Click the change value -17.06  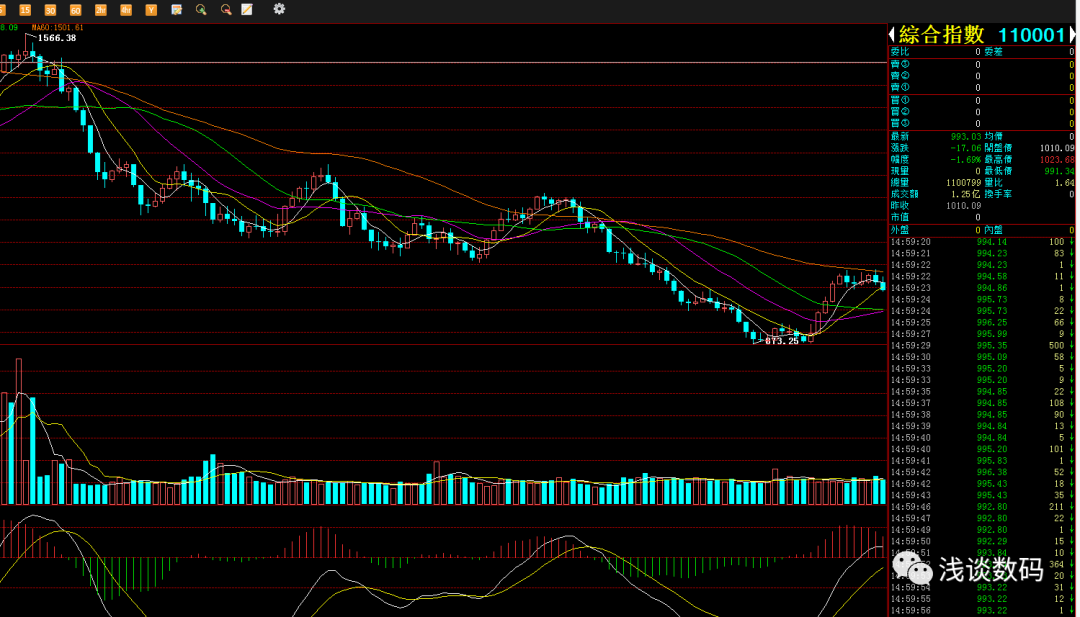965,148
